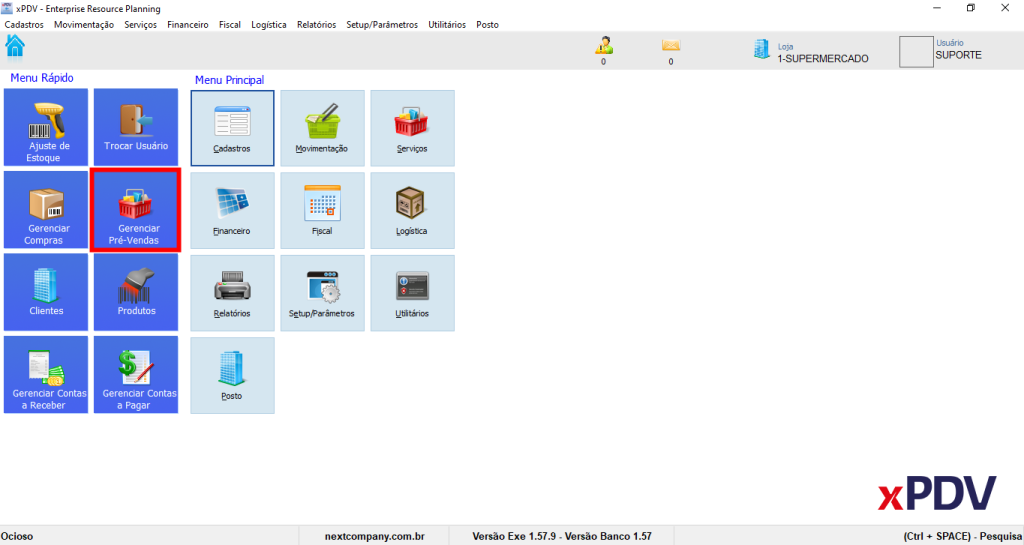The height and width of the screenshot is (545, 1024).
Task: Click the (Ctrl + SPACE) - Pesquisa text
Action: pos(963,537)
